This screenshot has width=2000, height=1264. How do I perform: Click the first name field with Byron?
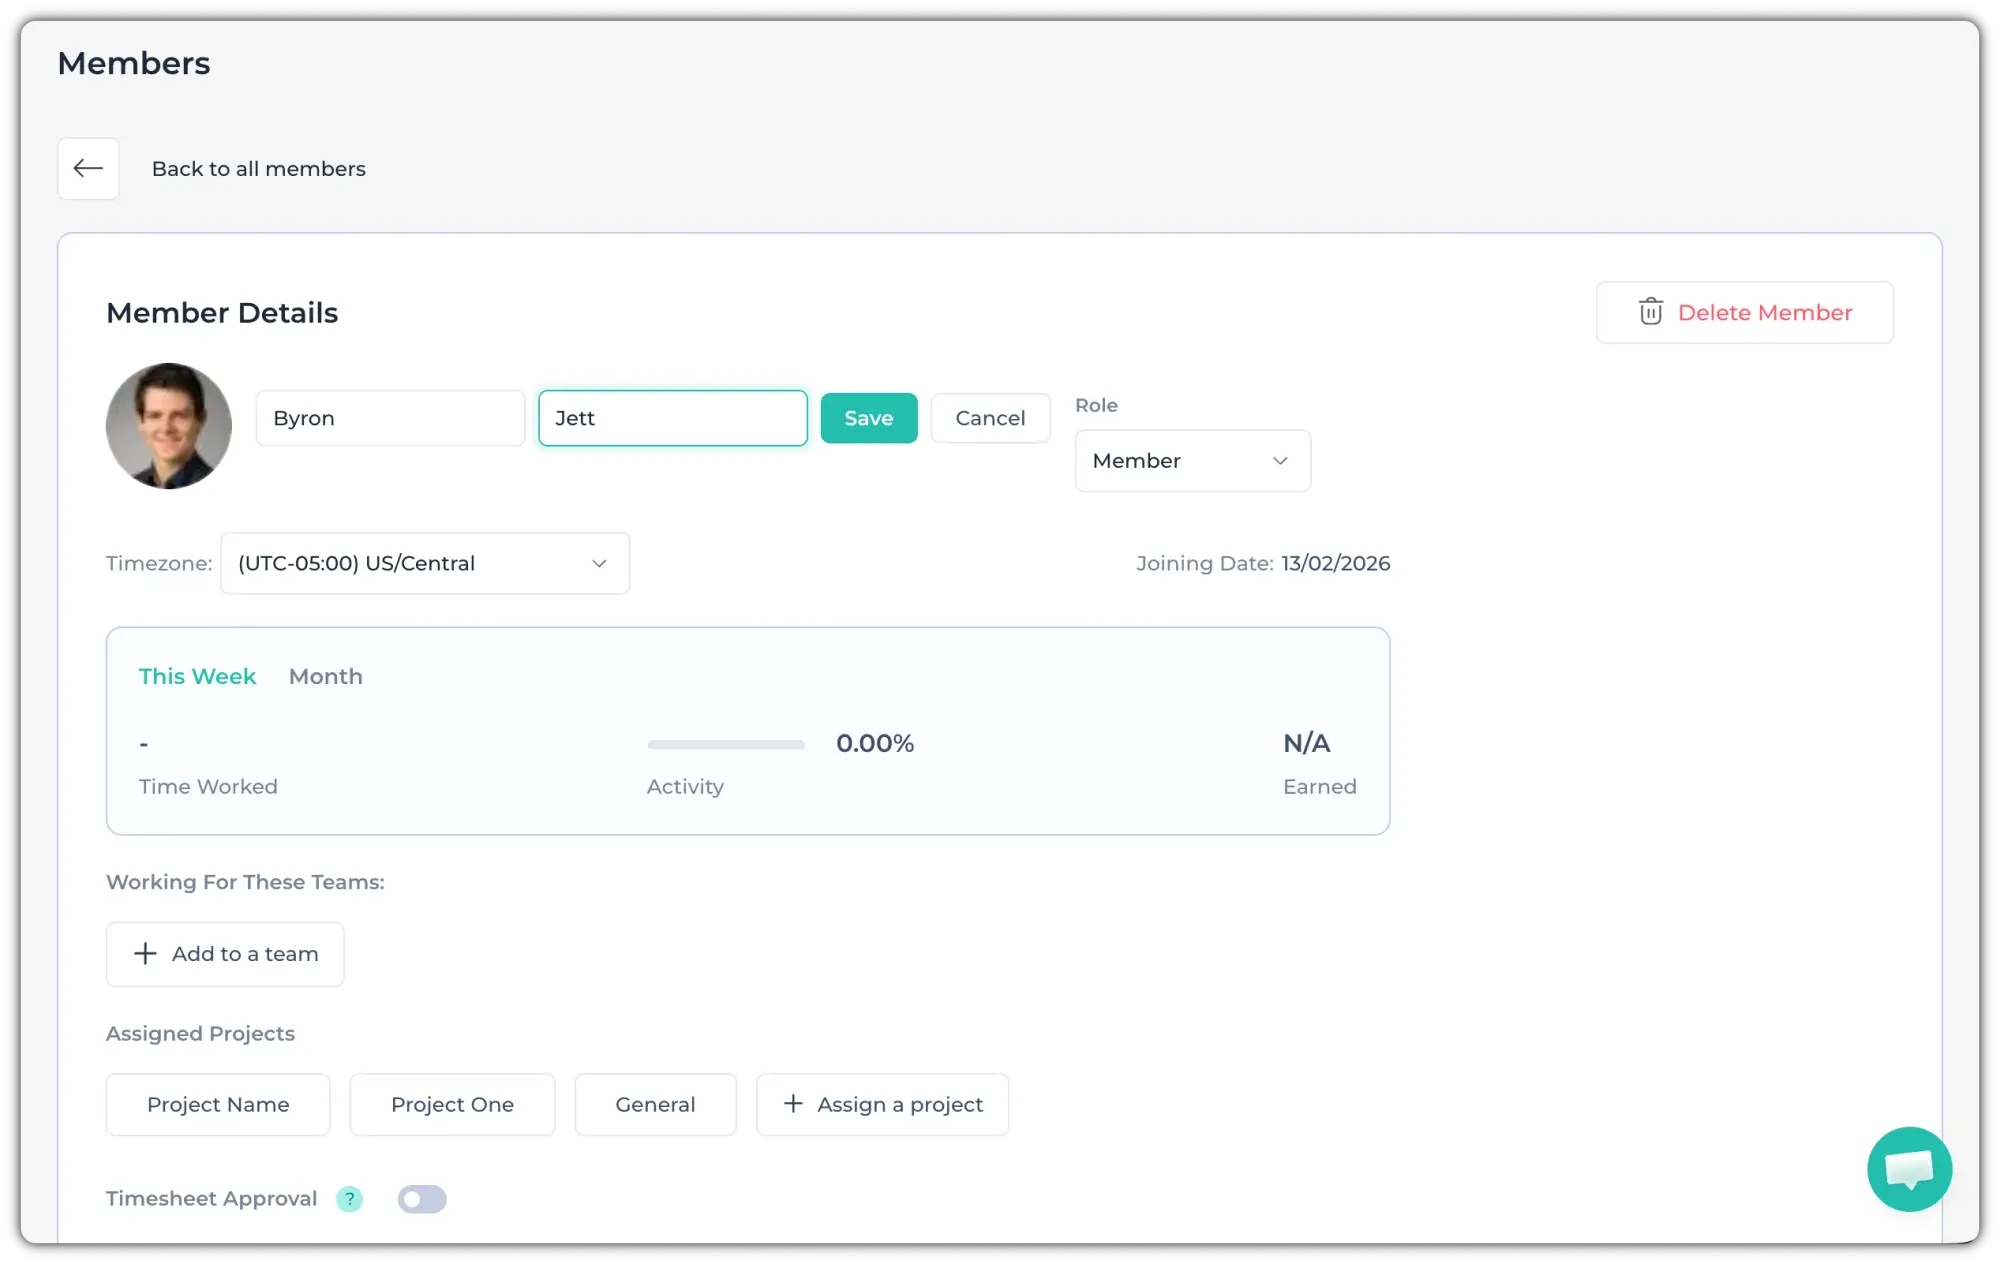pyautogui.click(x=390, y=418)
